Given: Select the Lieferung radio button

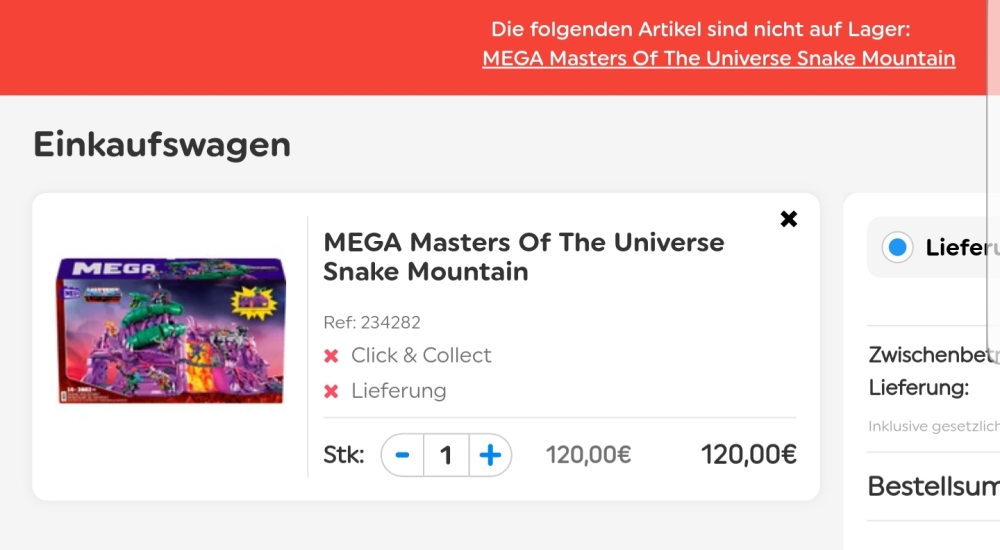Looking at the screenshot, I should 897,247.
